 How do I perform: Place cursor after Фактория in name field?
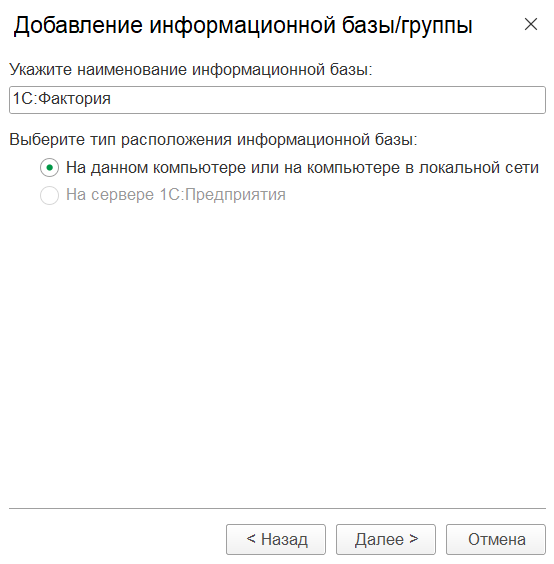(x=112, y=100)
